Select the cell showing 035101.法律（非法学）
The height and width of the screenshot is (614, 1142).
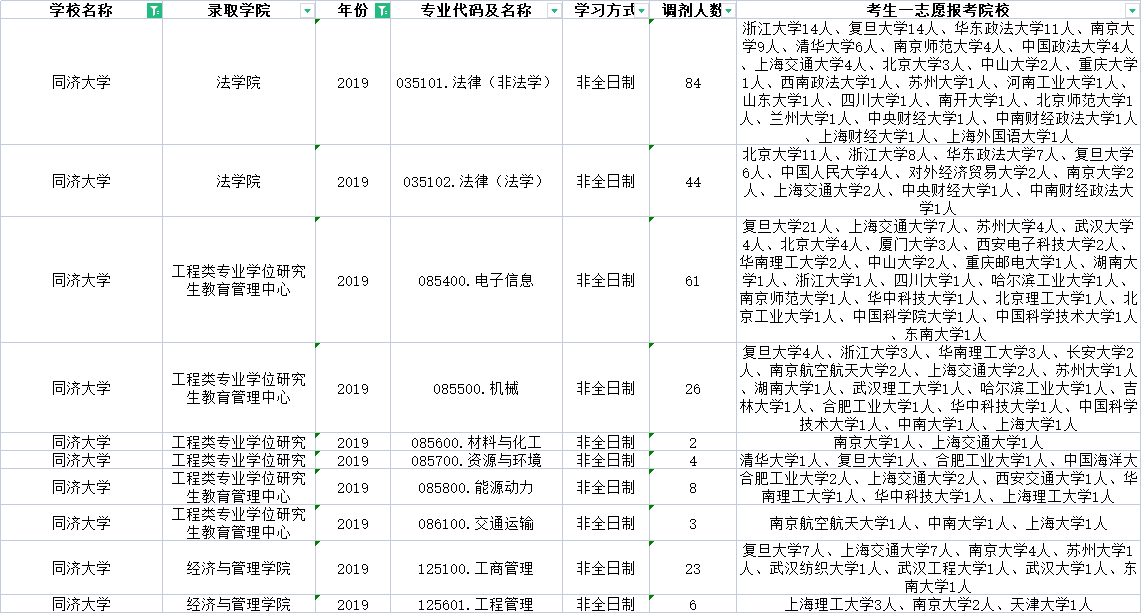(x=477, y=81)
